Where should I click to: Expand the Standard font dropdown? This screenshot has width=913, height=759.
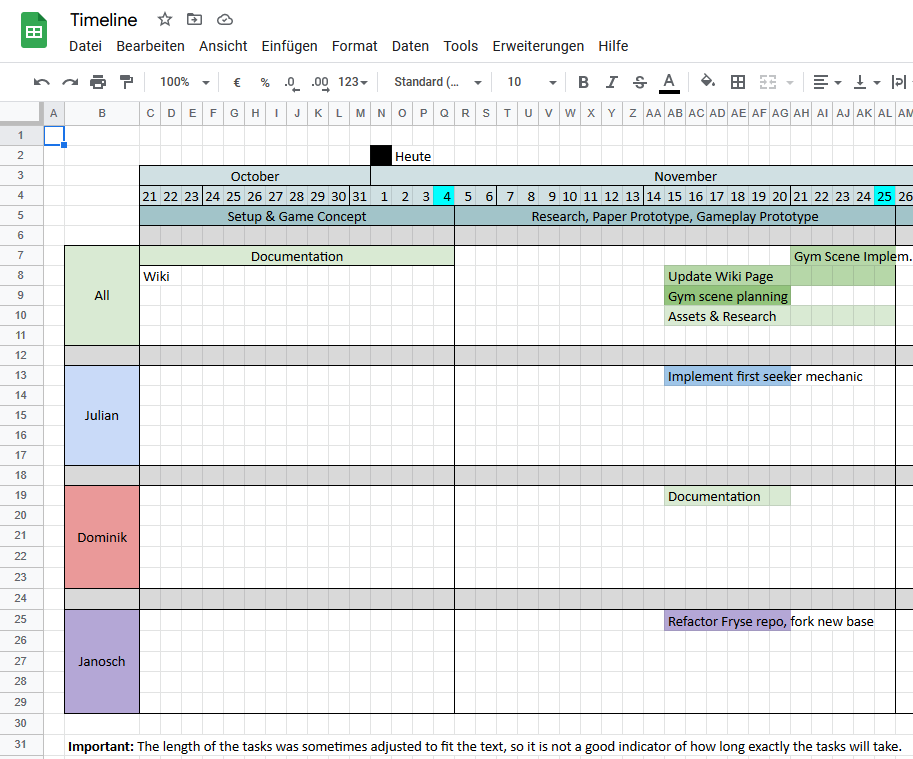(x=438, y=82)
